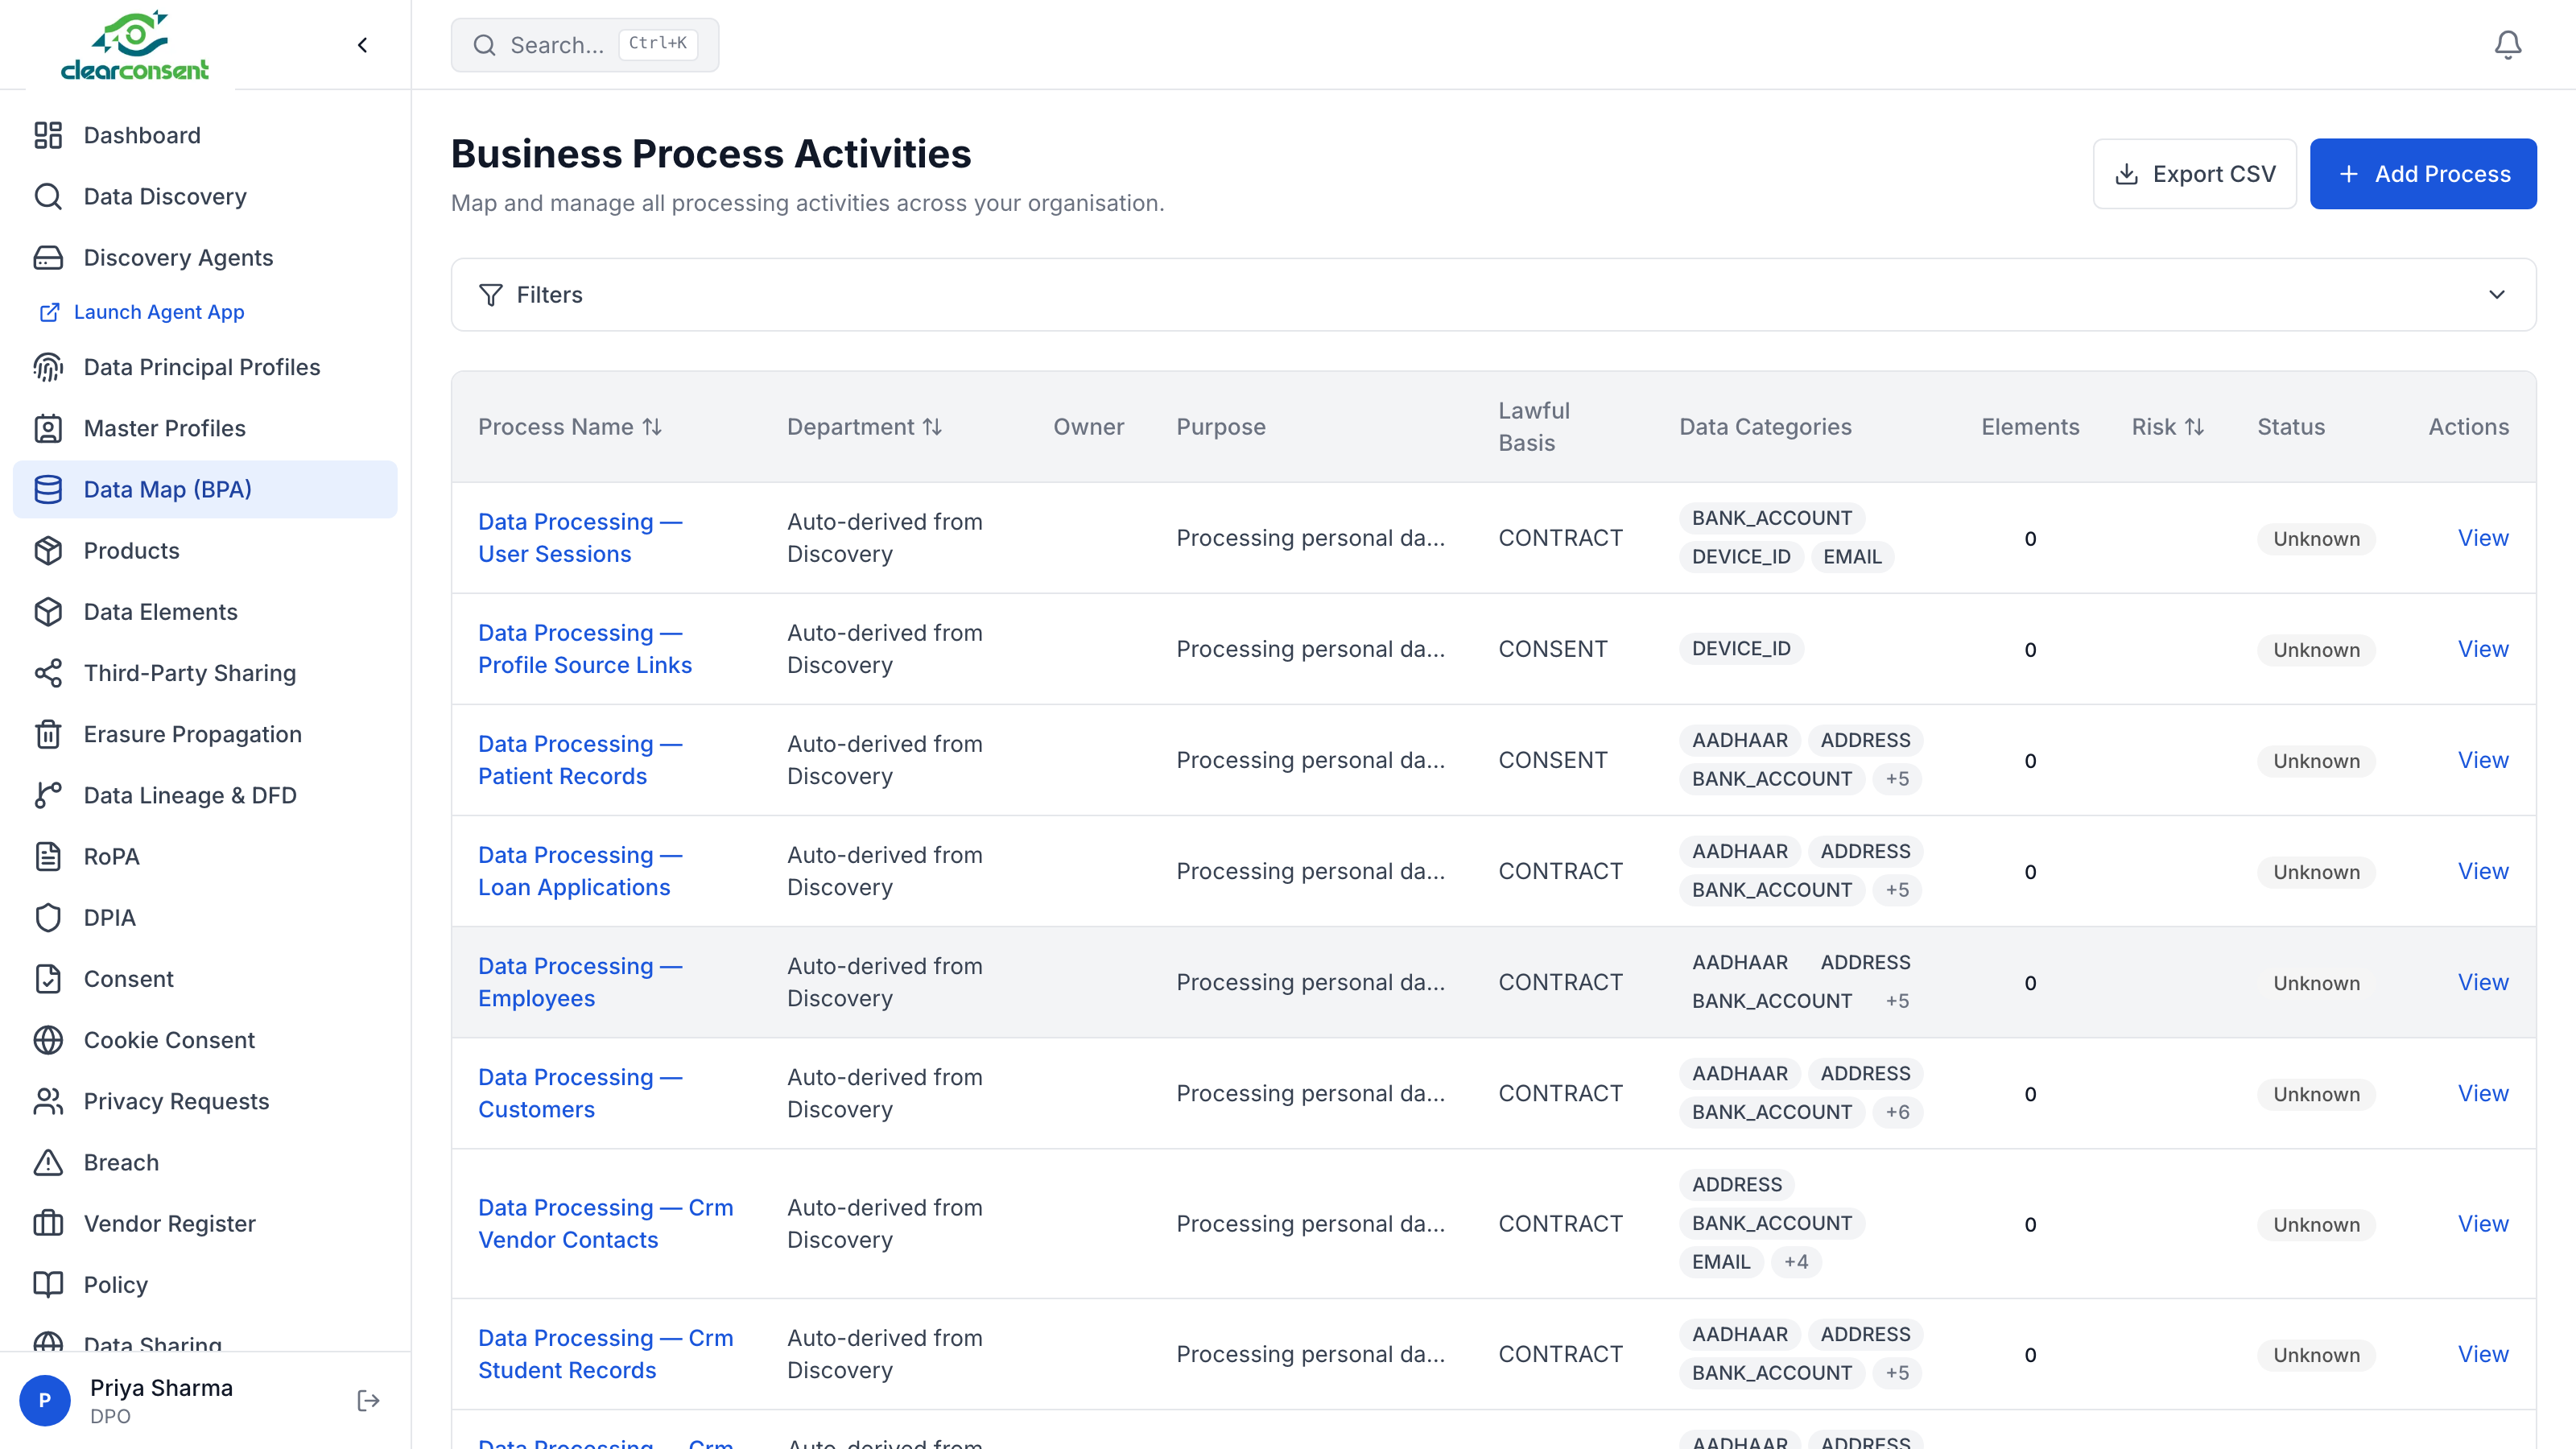This screenshot has width=2576, height=1449.
Task: Click the Data Categories column header
Action: coord(1765,426)
